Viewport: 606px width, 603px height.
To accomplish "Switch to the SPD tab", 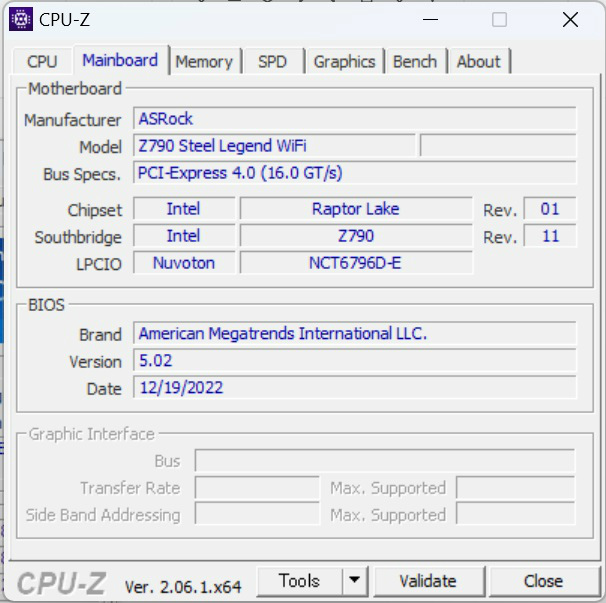I will click(x=272, y=61).
